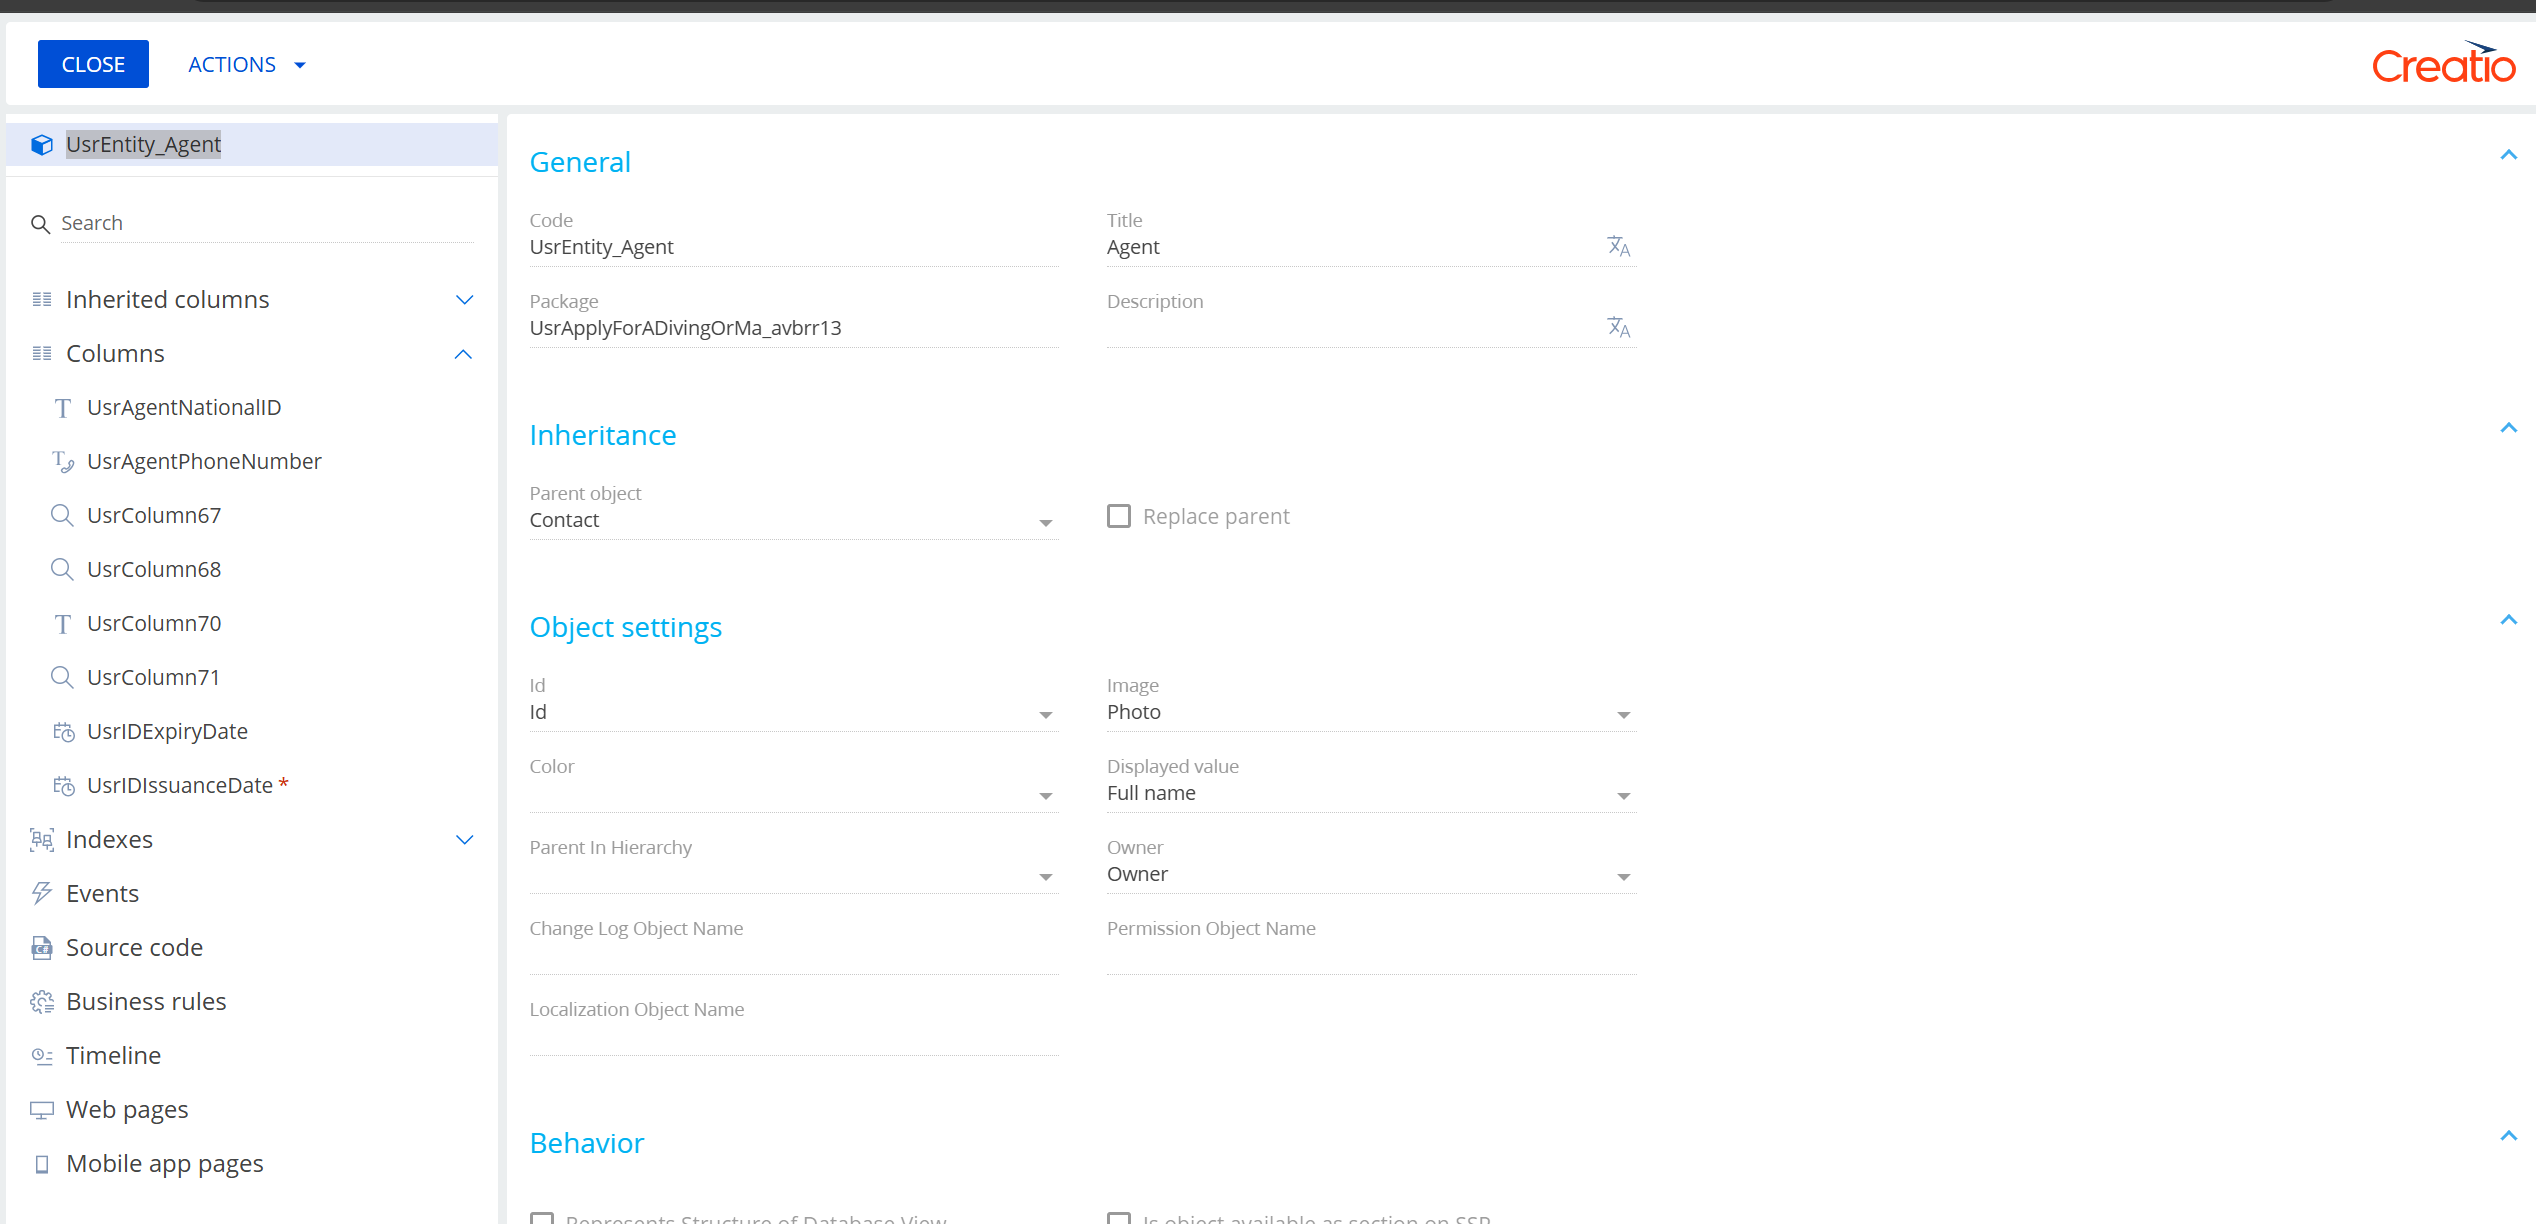Click text type icon of UsrAgentNationalID
The width and height of the screenshot is (2536, 1224).
point(62,408)
